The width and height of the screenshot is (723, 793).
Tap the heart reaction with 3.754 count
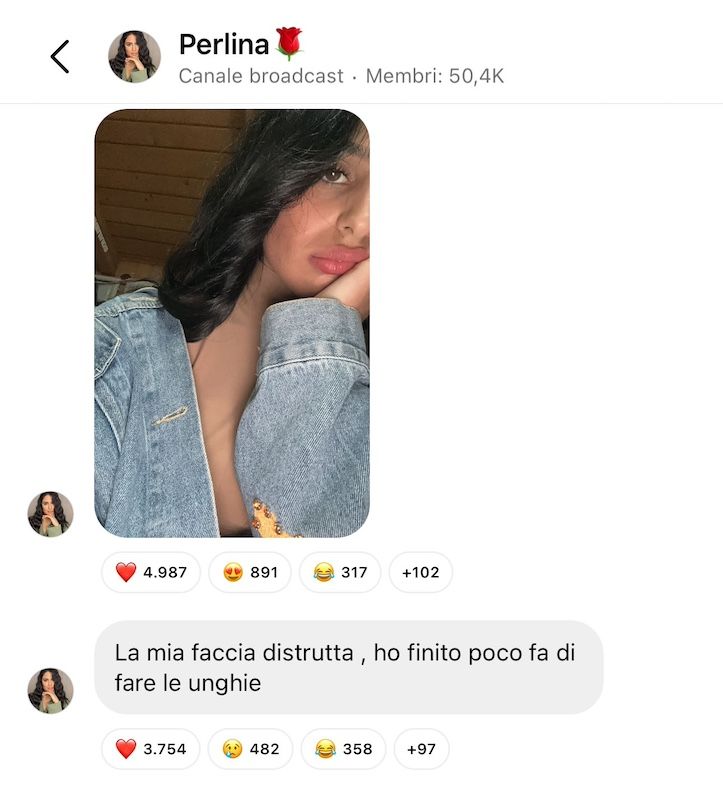tap(151, 748)
